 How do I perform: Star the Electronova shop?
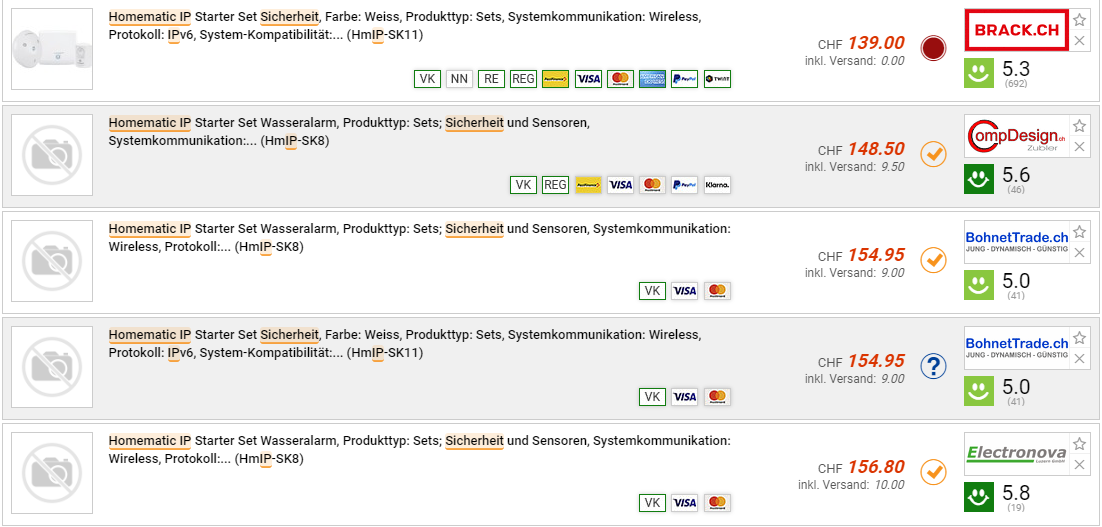pos(1079,444)
